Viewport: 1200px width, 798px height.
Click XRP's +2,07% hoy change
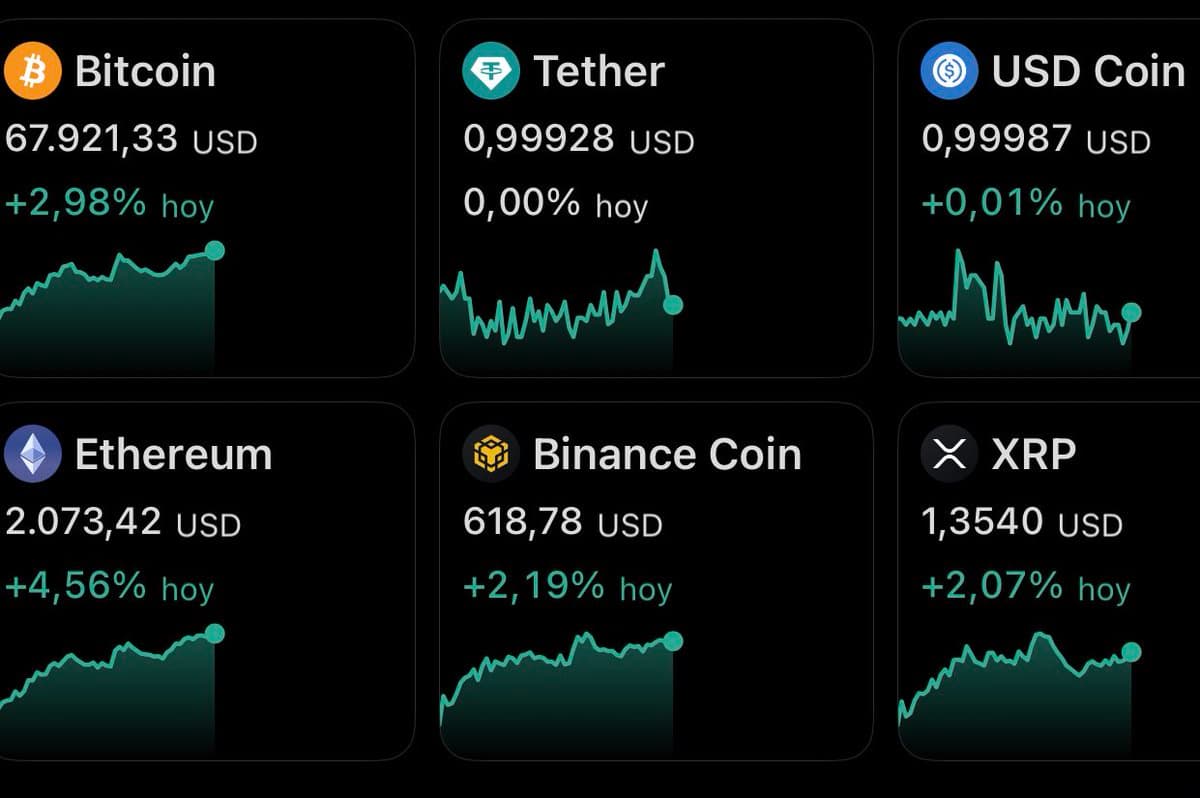pyautogui.click(x=1025, y=587)
